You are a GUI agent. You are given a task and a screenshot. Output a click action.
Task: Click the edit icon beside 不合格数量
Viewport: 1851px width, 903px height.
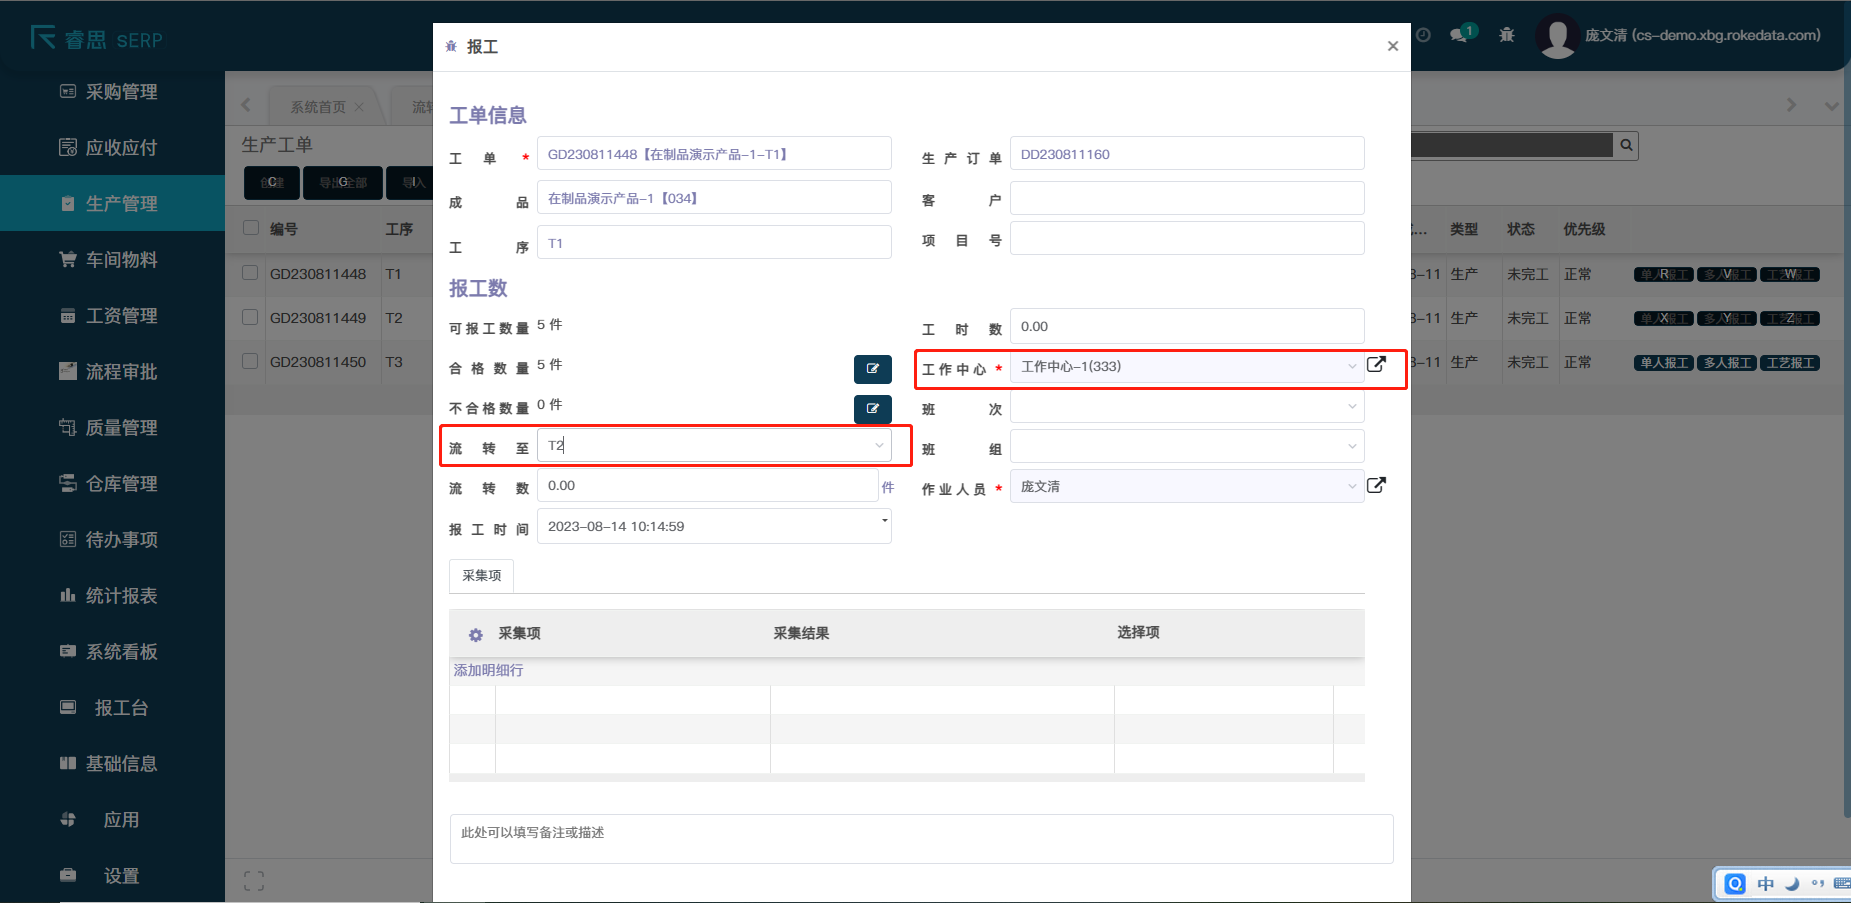(x=872, y=409)
